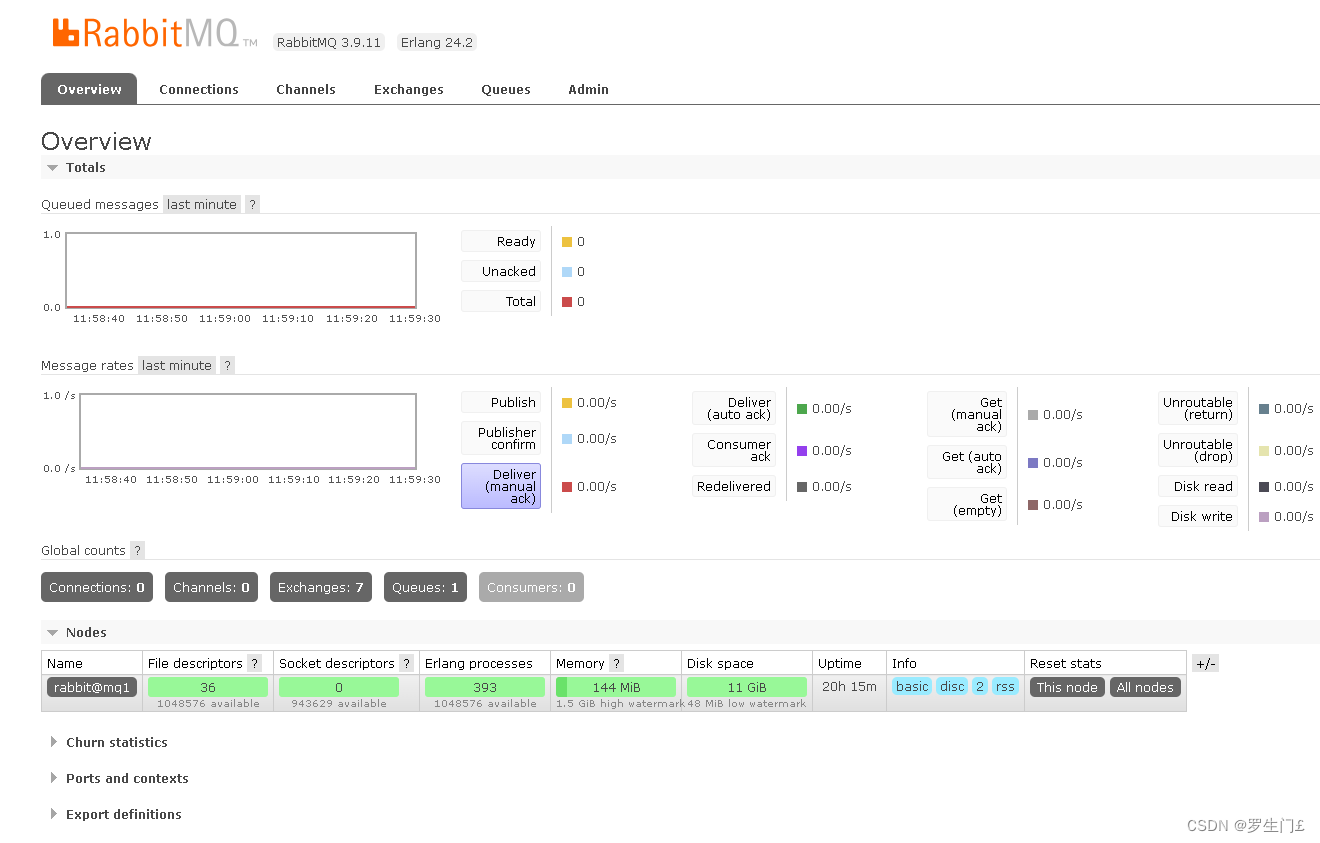Screen dimensions: 1320x843
Task: Click the 144 MiB memory usage bar
Action: tap(616, 687)
